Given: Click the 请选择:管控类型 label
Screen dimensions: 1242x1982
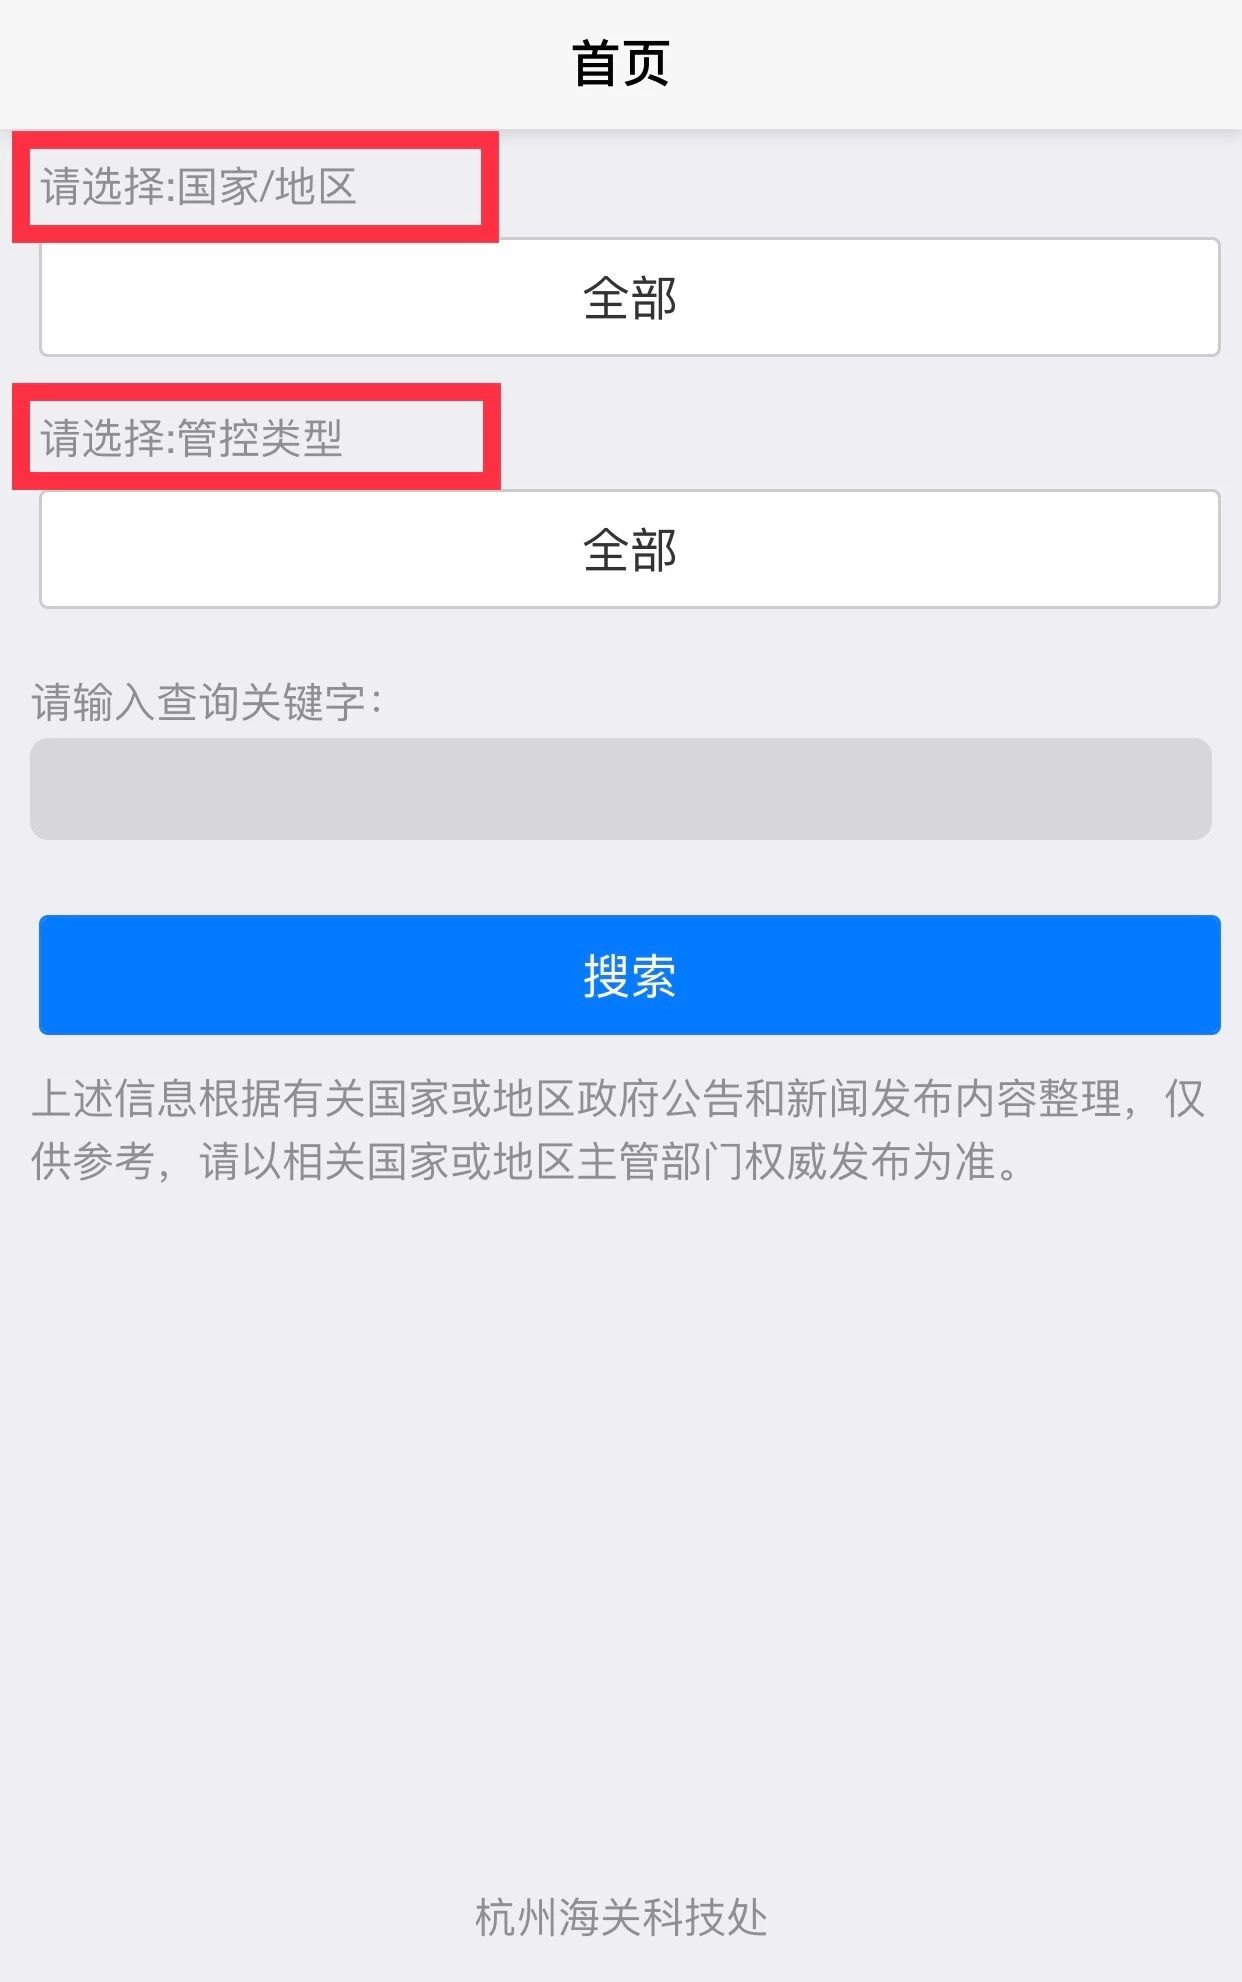Looking at the screenshot, I should click(x=191, y=438).
